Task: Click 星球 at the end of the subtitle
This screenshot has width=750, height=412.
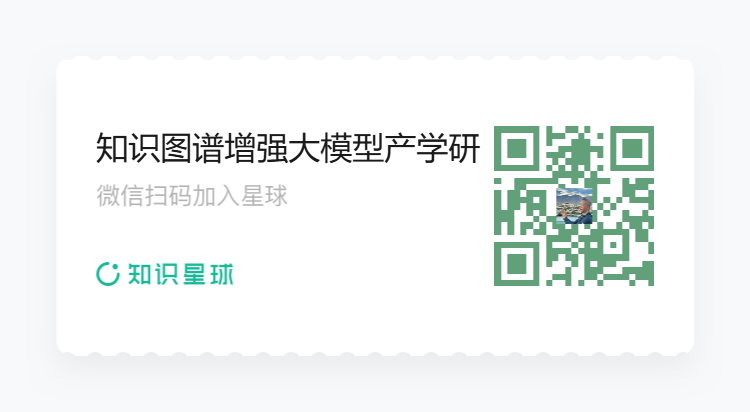Action: pyautogui.click(x=264, y=195)
